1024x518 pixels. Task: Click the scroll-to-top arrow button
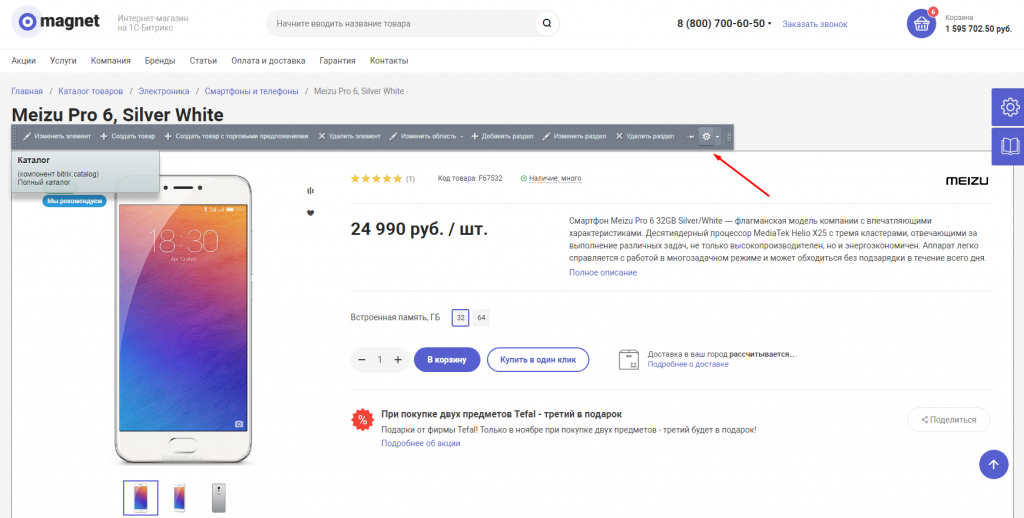pos(993,464)
